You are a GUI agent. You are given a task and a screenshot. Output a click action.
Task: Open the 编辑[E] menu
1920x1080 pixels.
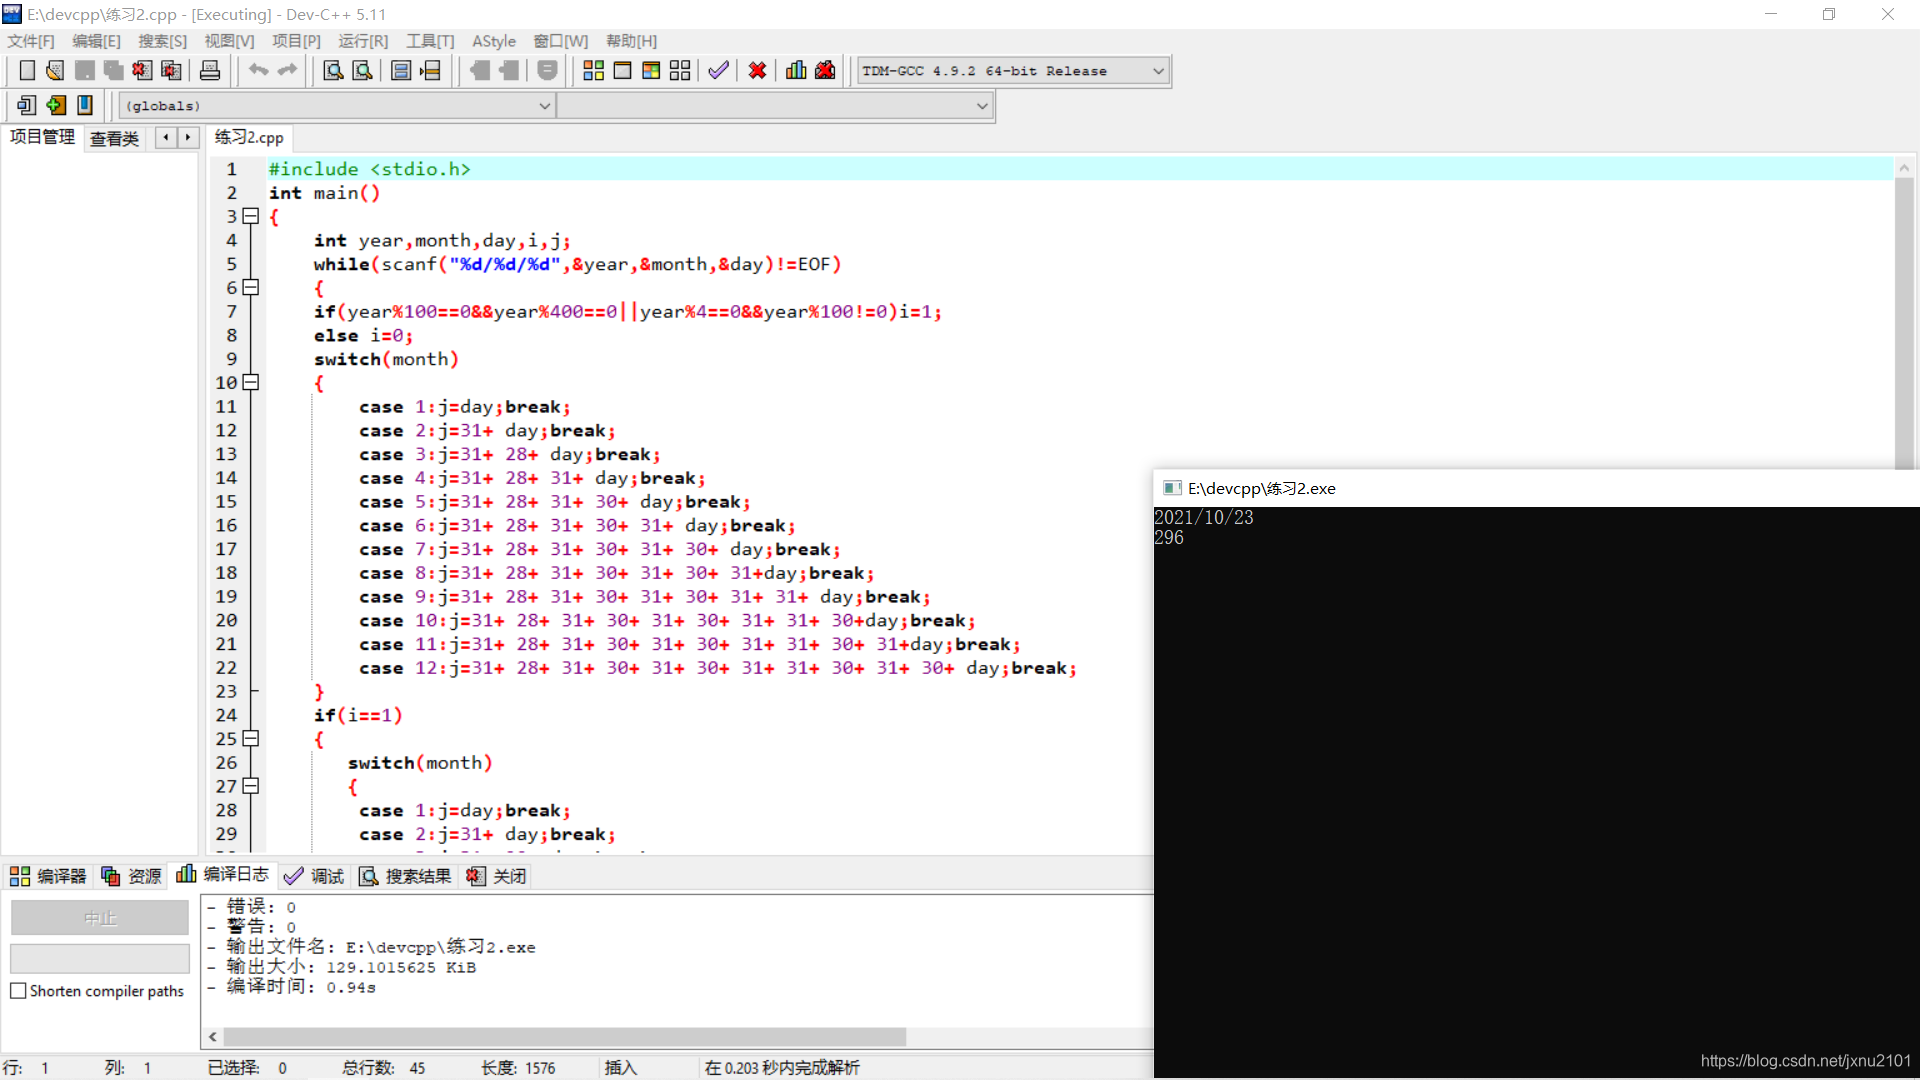(x=96, y=41)
